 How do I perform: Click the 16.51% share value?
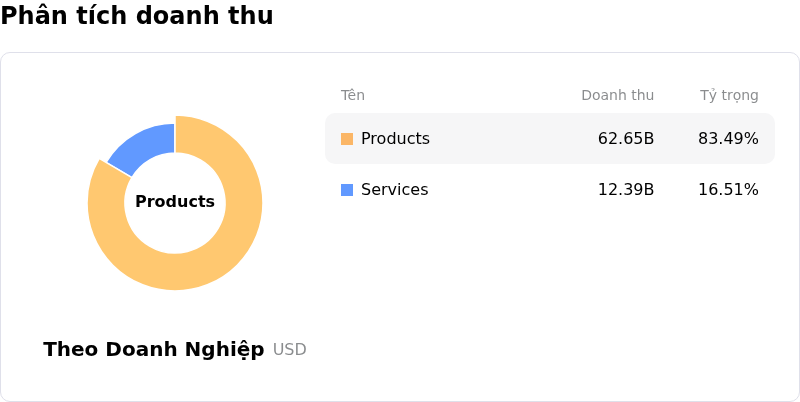pos(728,190)
